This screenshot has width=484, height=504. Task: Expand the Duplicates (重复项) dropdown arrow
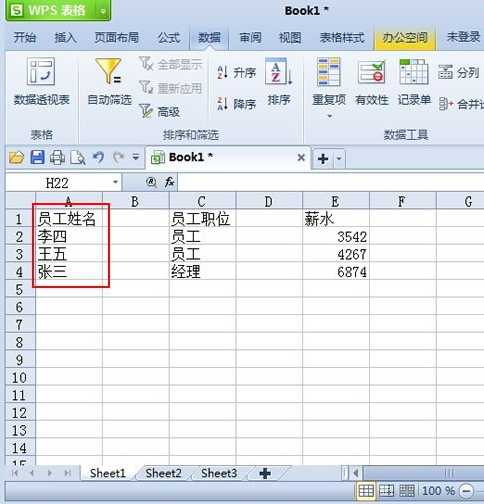(x=329, y=116)
